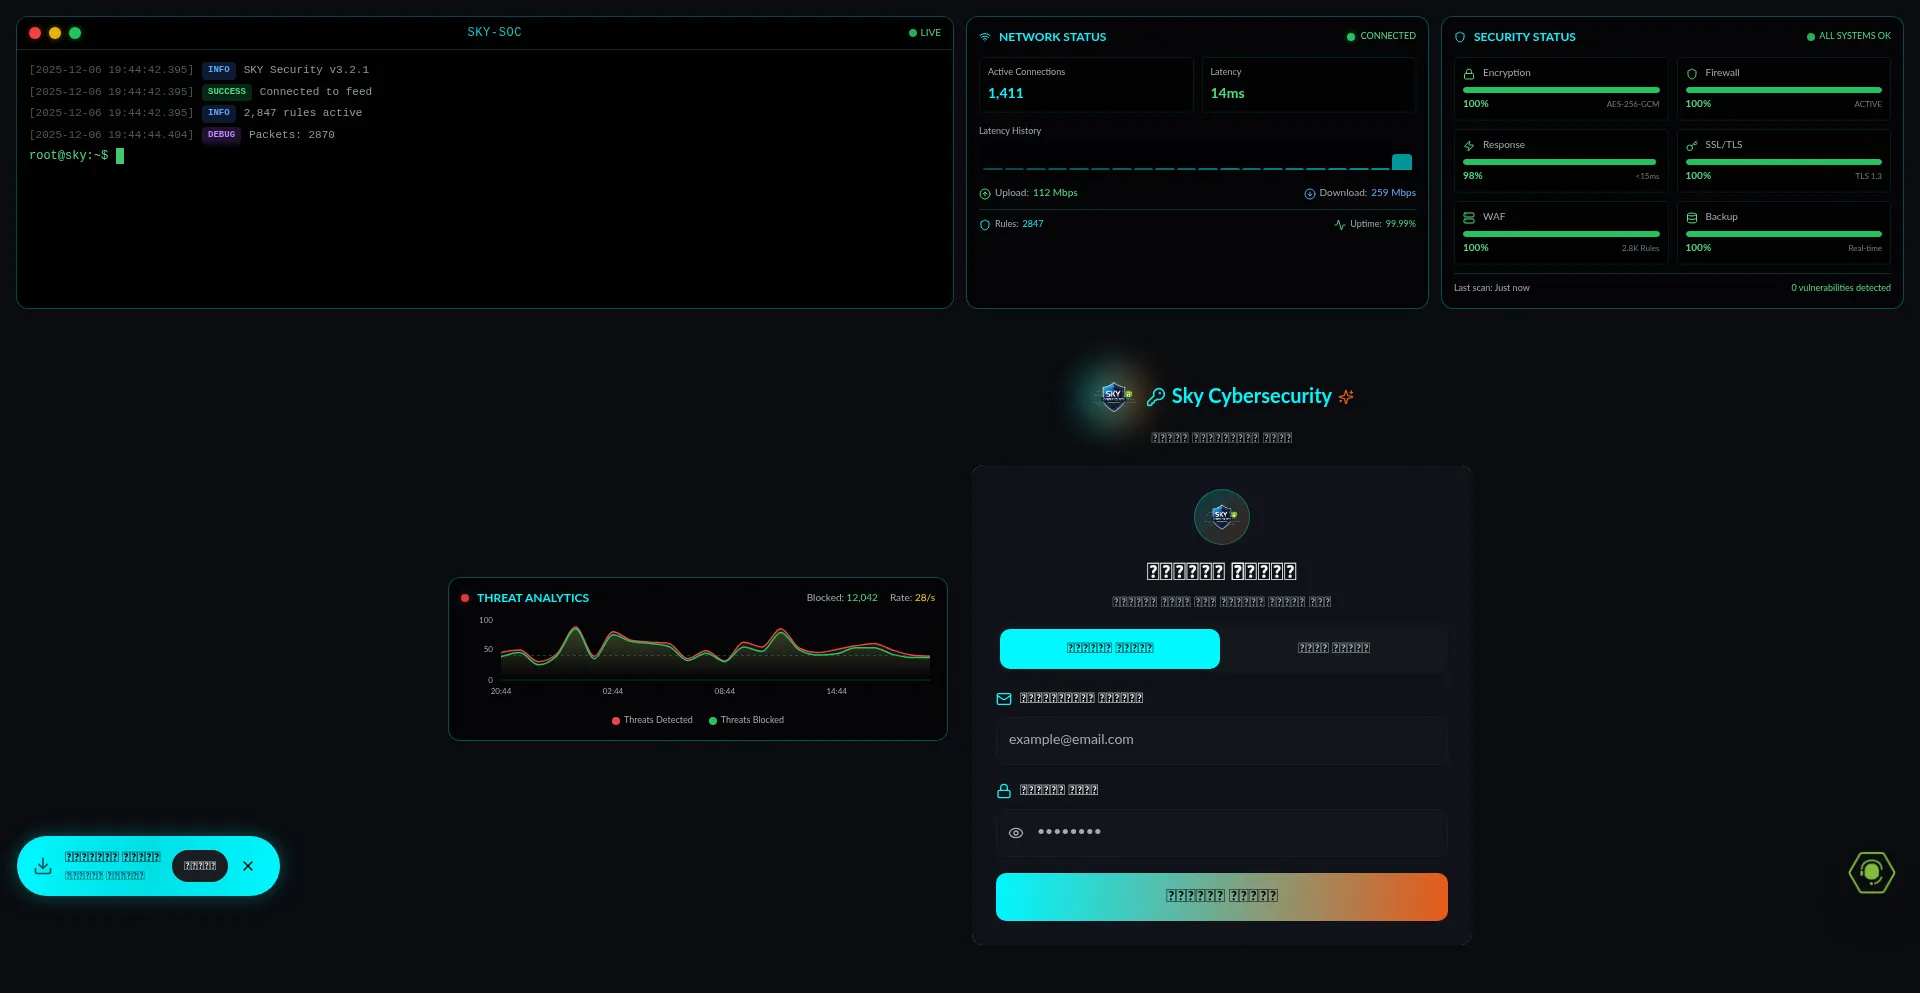Switch to the right-hand signup tab
Viewport: 1920px width, 993px height.
(1332, 648)
